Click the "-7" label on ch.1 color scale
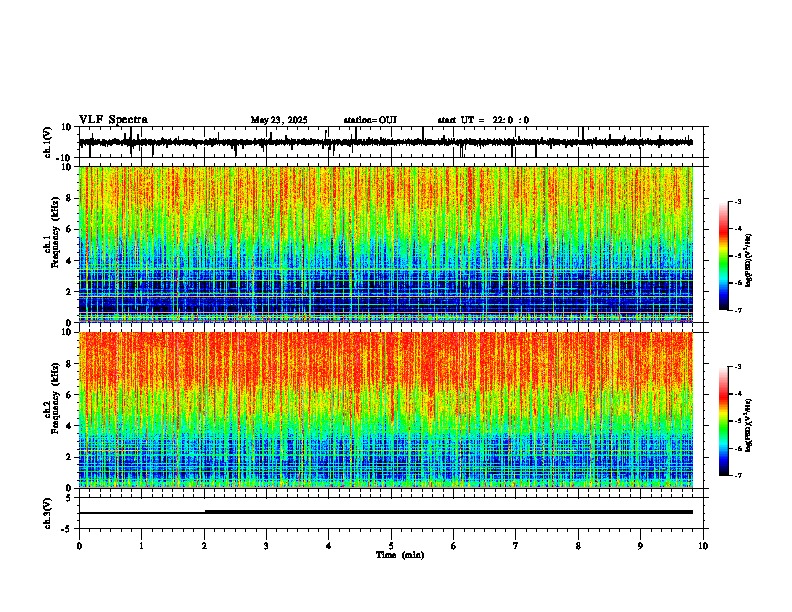 737,310
